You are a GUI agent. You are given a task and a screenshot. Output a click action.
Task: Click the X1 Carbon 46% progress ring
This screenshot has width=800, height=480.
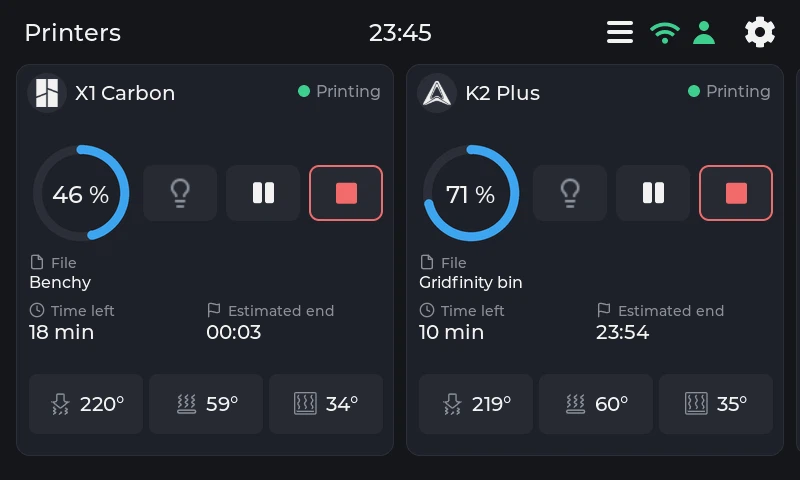(81, 193)
